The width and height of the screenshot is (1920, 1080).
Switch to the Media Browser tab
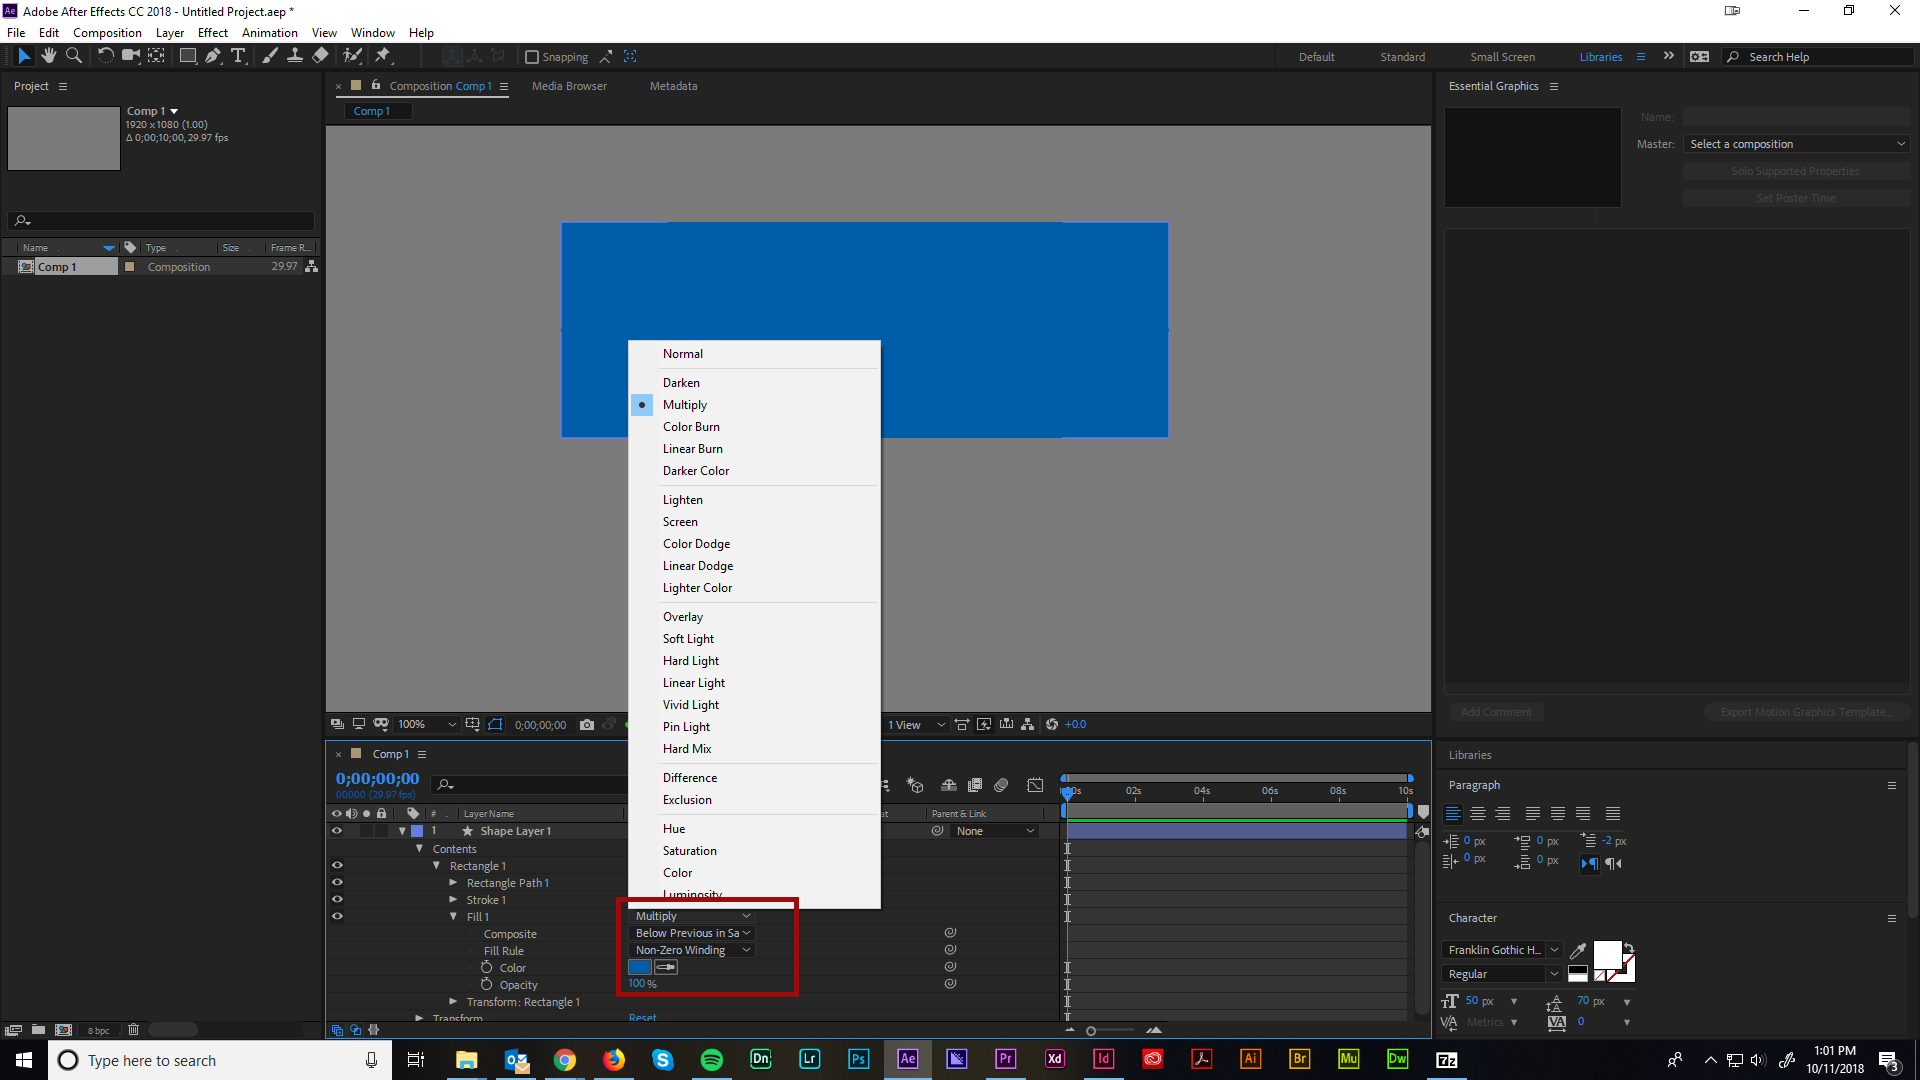pyautogui.click(x=569, y=86)
